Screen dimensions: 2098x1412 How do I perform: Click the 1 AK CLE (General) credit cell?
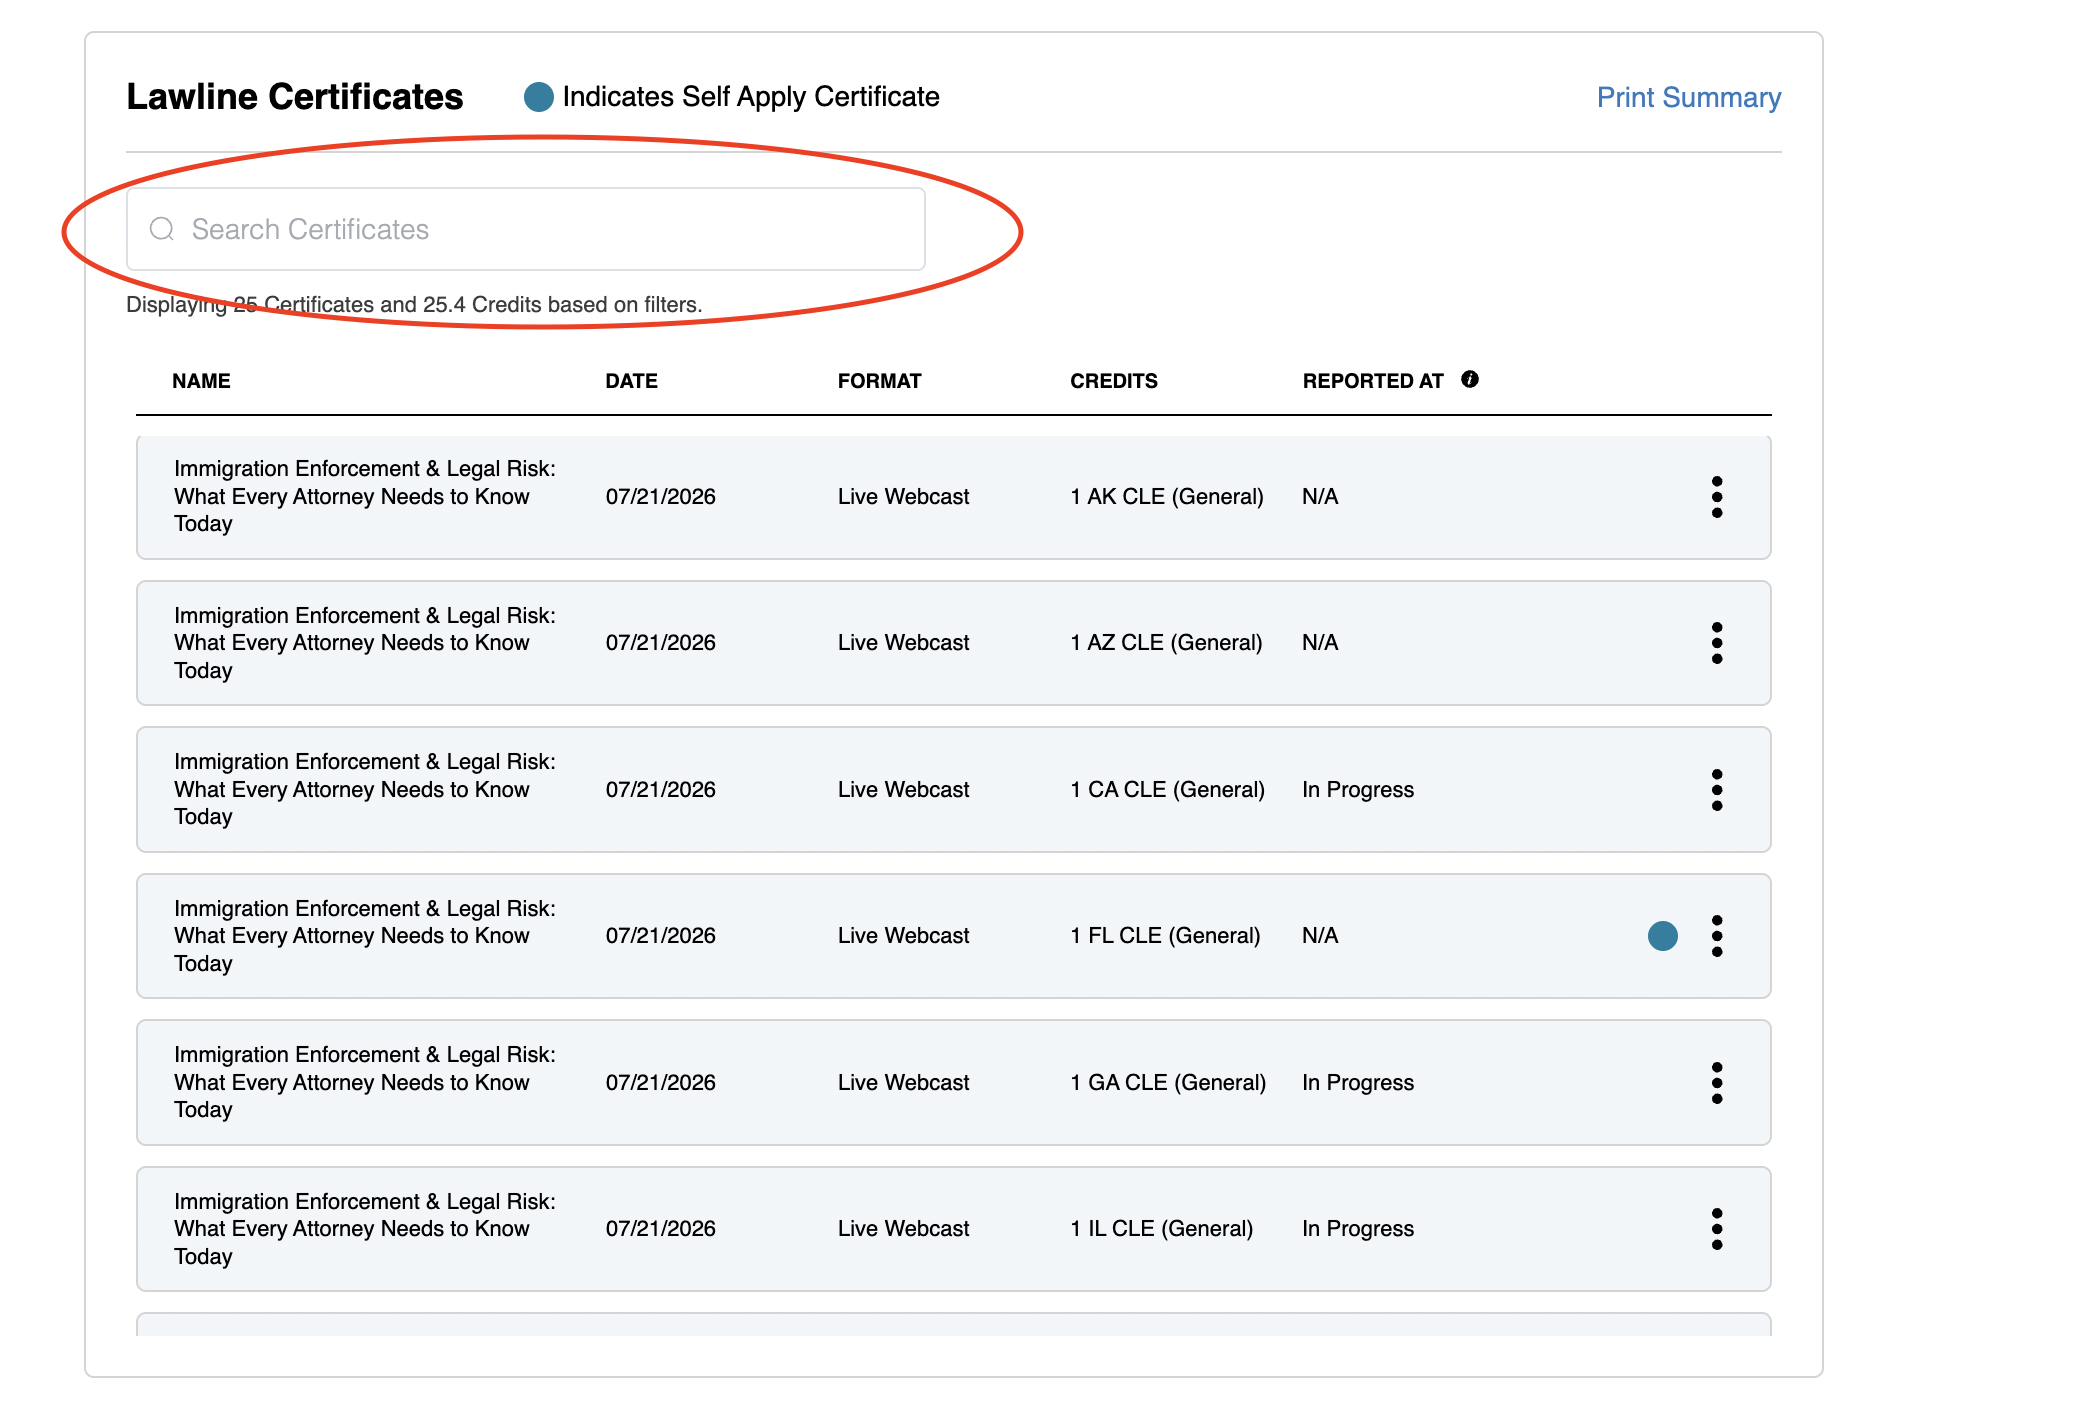(x=1166, y=497)
